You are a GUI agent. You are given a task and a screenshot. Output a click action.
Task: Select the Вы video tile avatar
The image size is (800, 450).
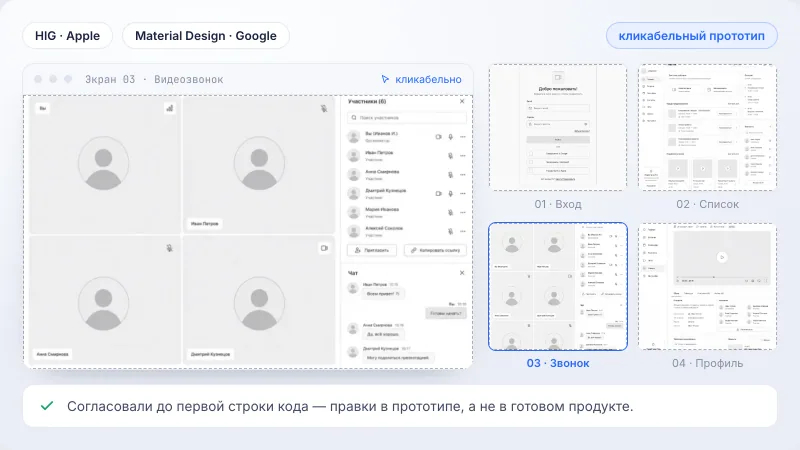(x=104, y=163)
